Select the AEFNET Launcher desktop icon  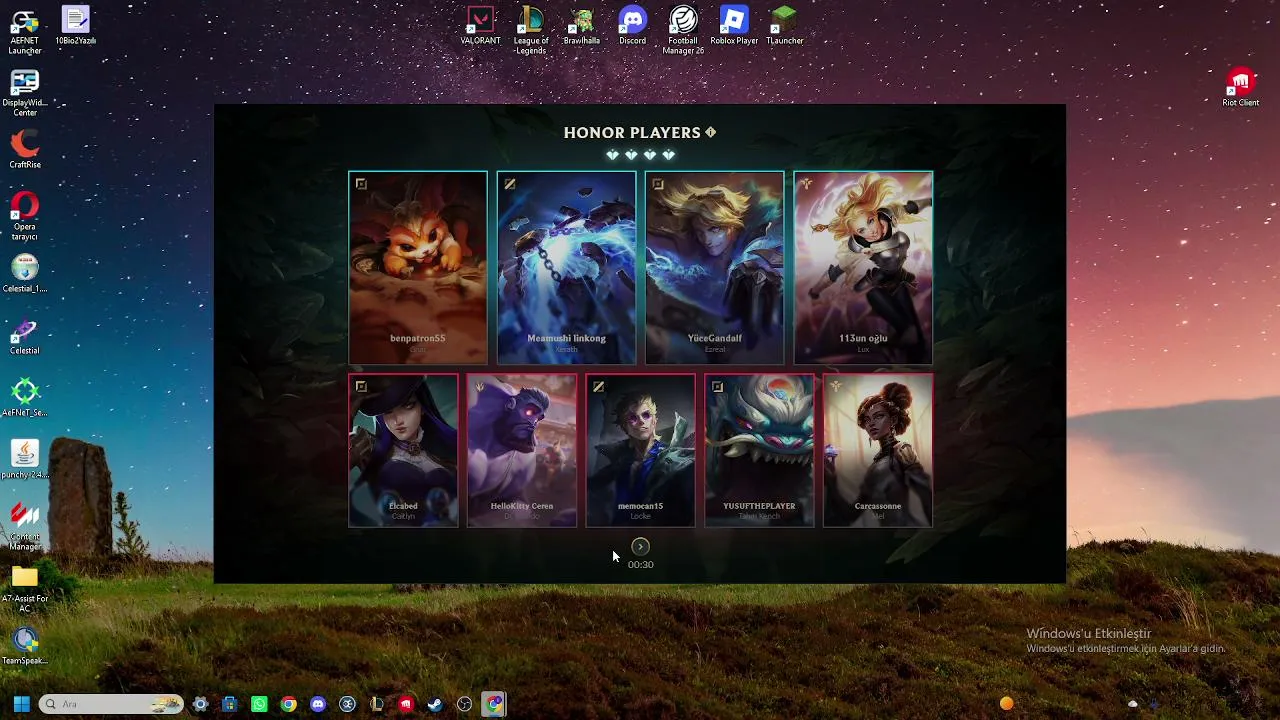click(x=25, y=31)
